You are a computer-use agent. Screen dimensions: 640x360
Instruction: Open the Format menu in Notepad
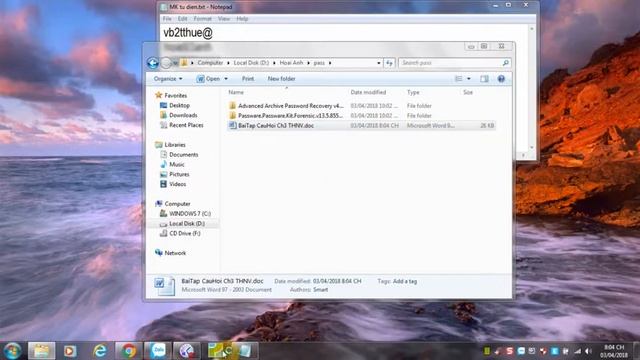coord(202,19)
